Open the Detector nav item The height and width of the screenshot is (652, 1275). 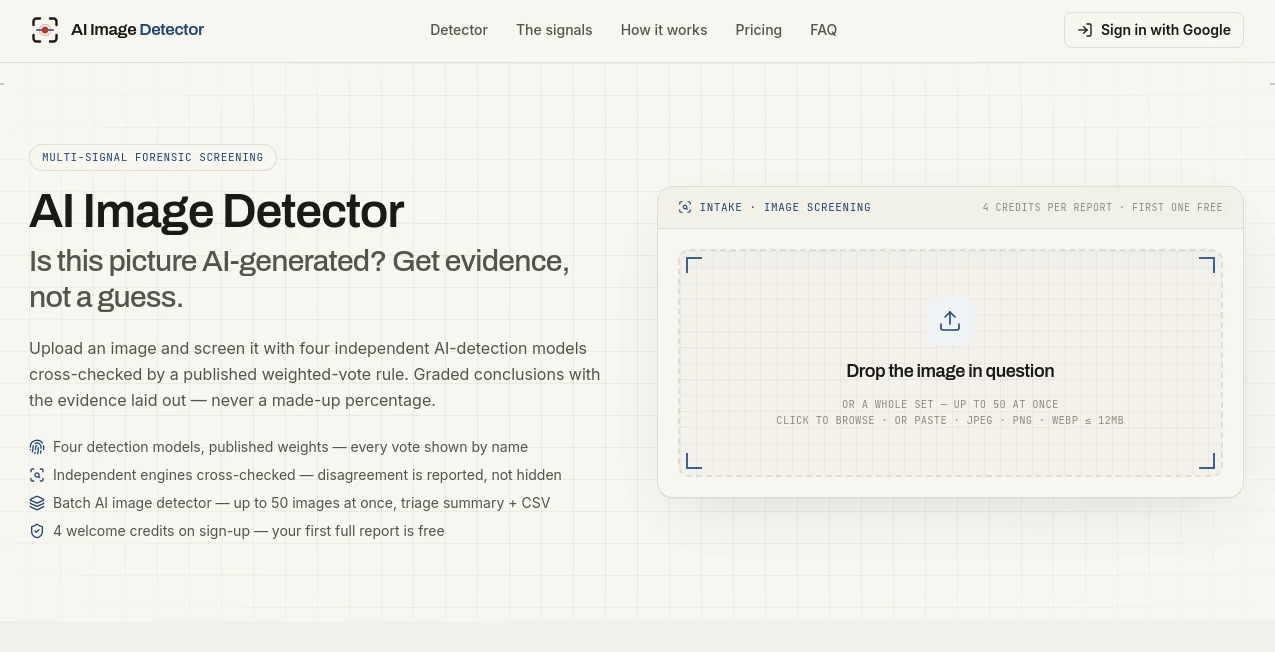click(x=459, y=30)
